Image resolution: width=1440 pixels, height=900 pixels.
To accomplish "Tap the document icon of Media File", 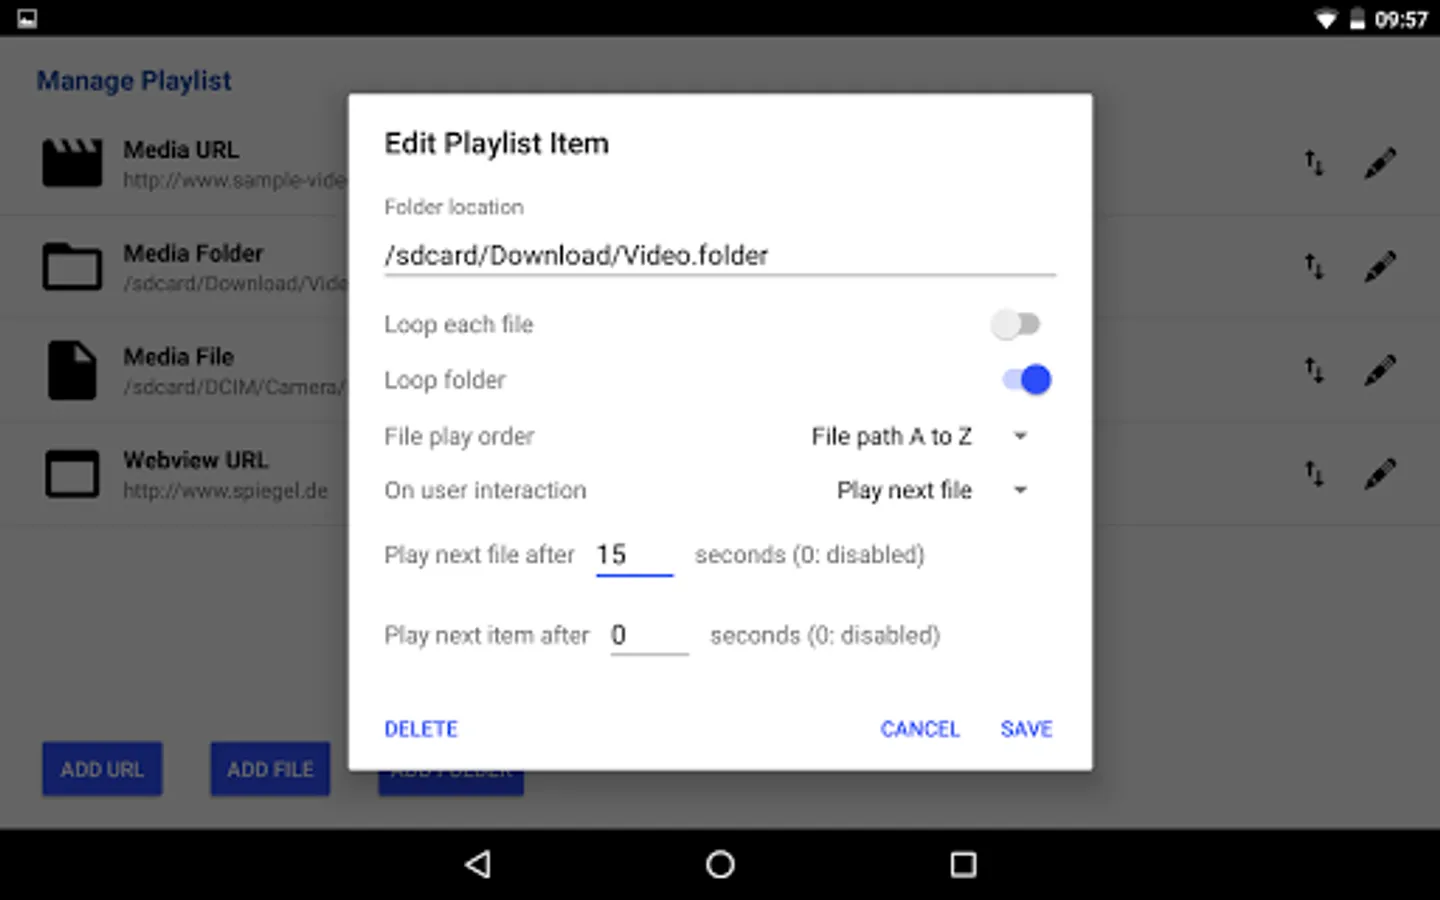I will 72,370.
